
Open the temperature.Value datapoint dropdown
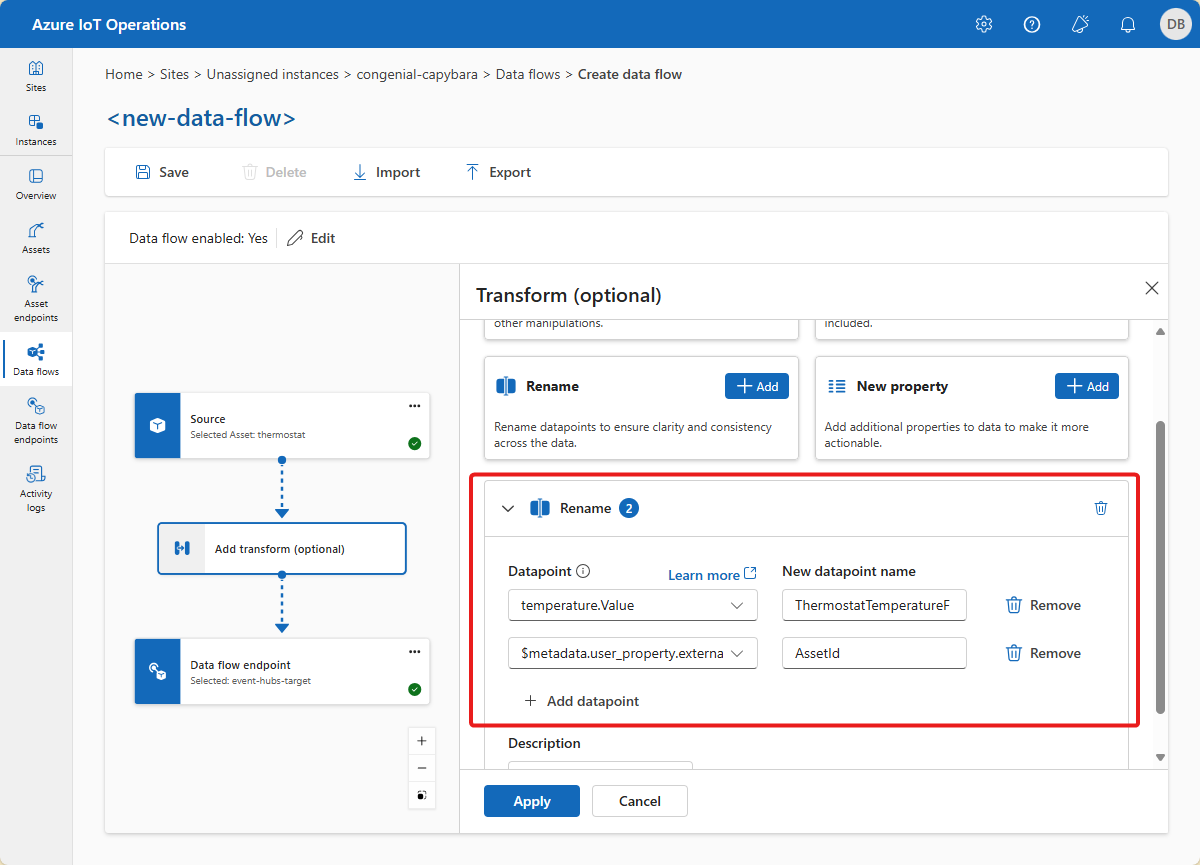[x=633, y=605]
